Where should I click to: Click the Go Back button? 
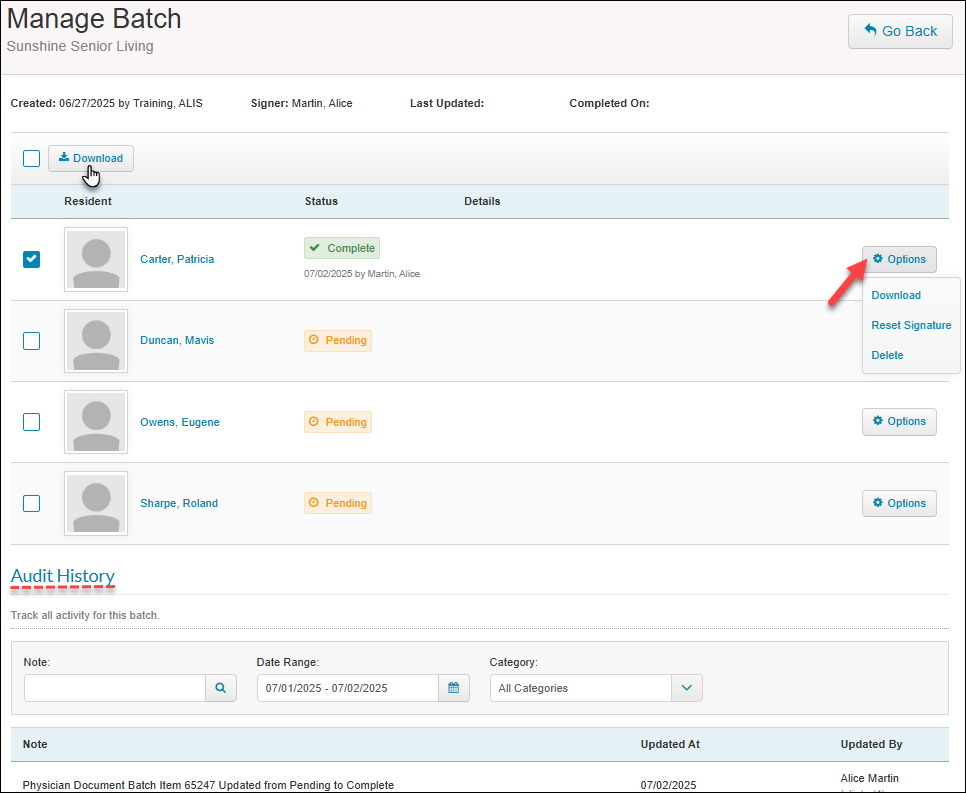pos(900,31)
